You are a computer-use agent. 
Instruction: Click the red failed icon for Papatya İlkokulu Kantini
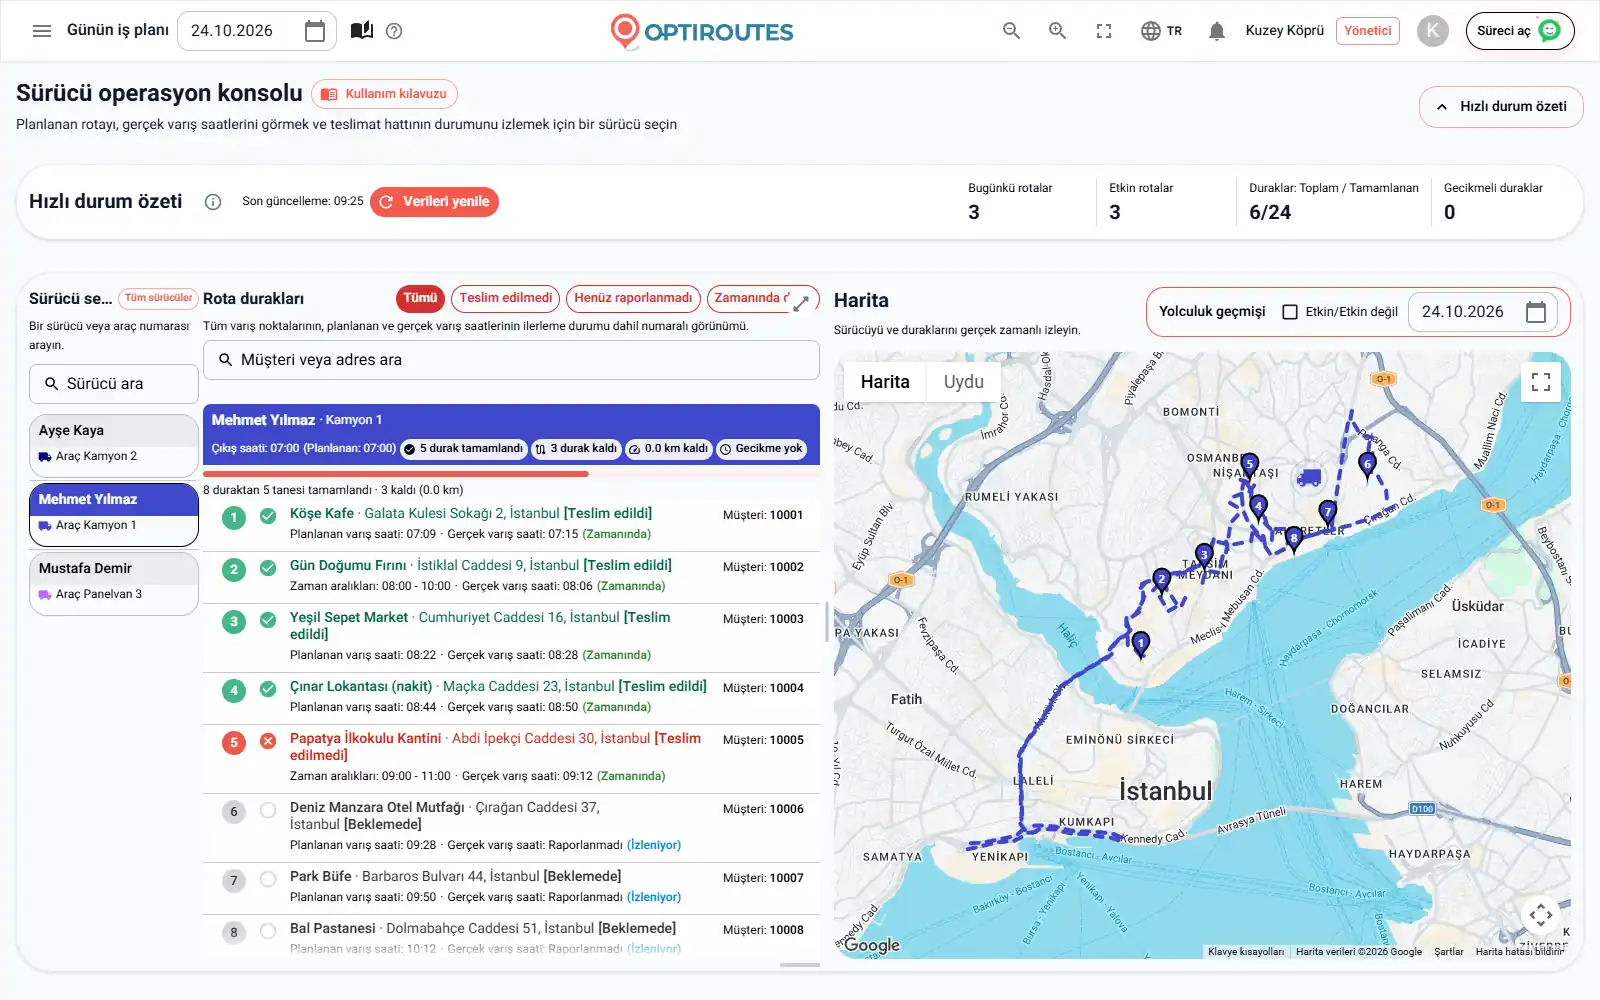(x=268, y=742)
